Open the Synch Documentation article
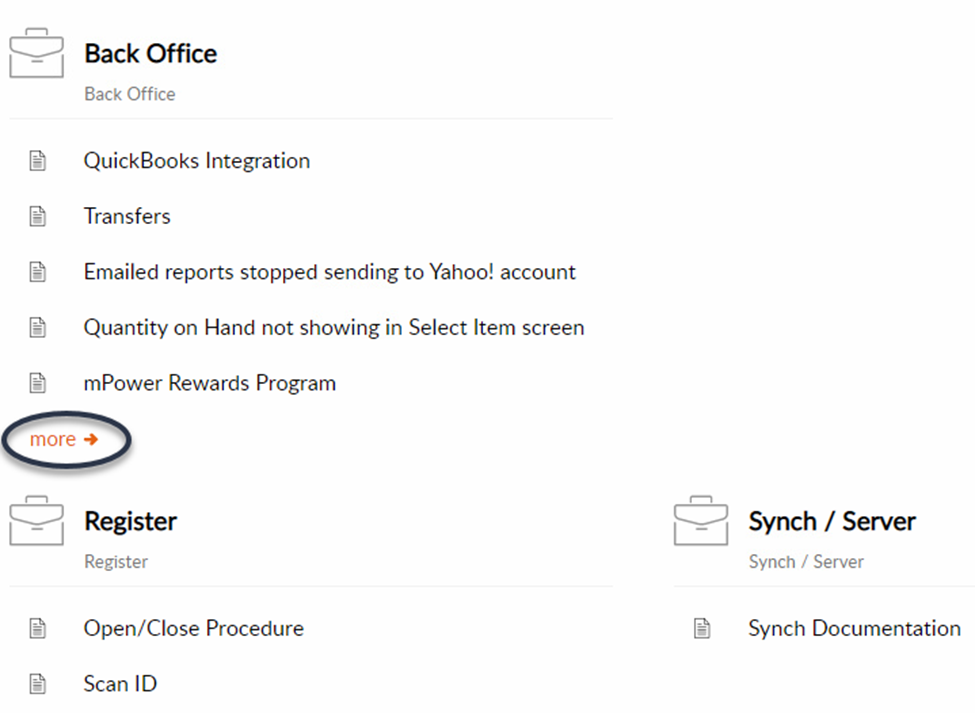This screenshot has height=713, width=975. coord(854,628)
